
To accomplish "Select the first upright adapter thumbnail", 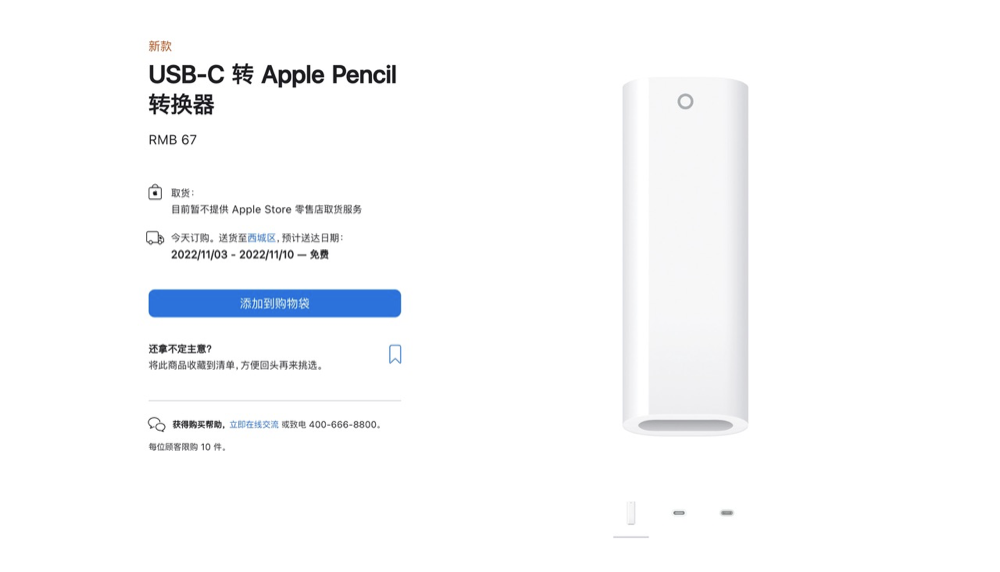I will (x=631, y=513).
